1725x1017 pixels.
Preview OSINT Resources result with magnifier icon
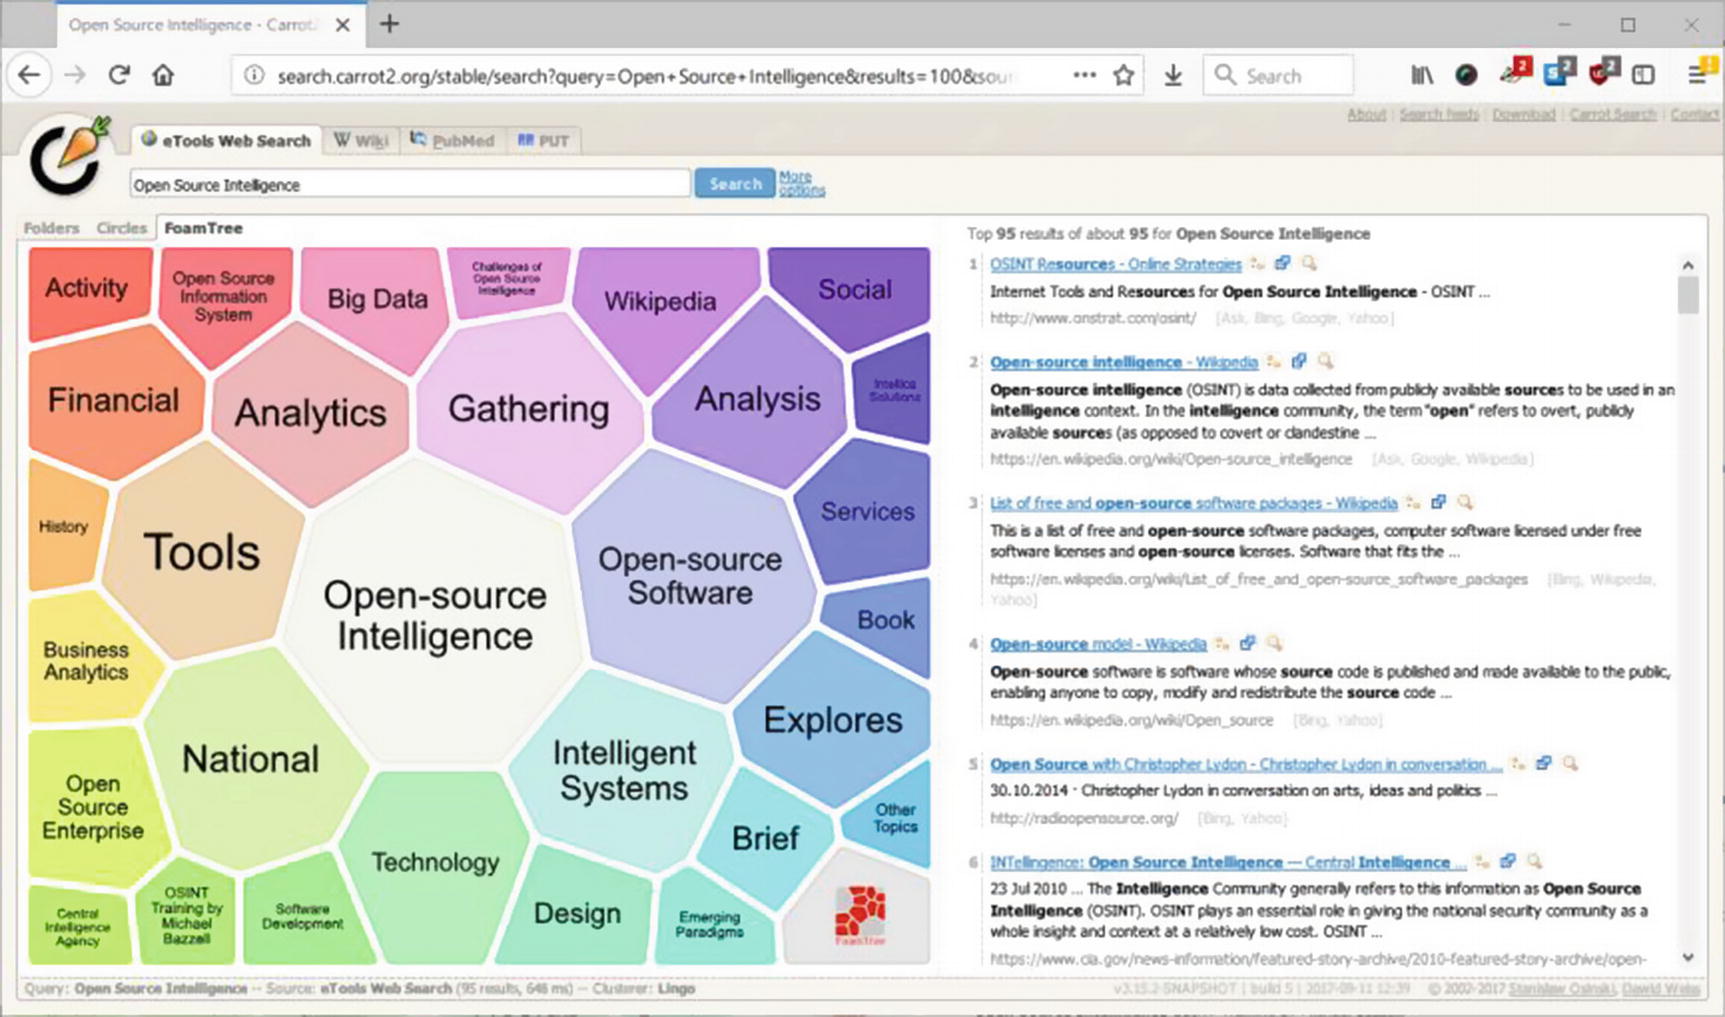[1309, 264]
